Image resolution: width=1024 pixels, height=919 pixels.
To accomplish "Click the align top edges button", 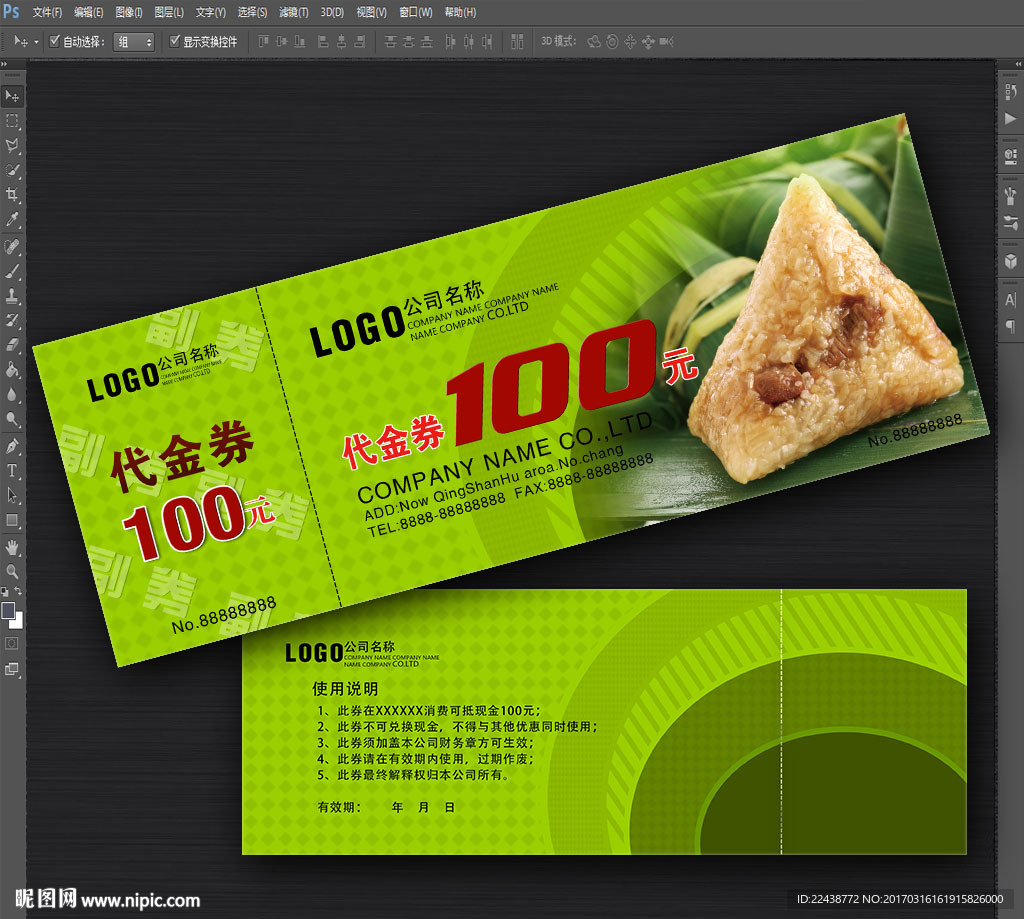I will point(263,42).
